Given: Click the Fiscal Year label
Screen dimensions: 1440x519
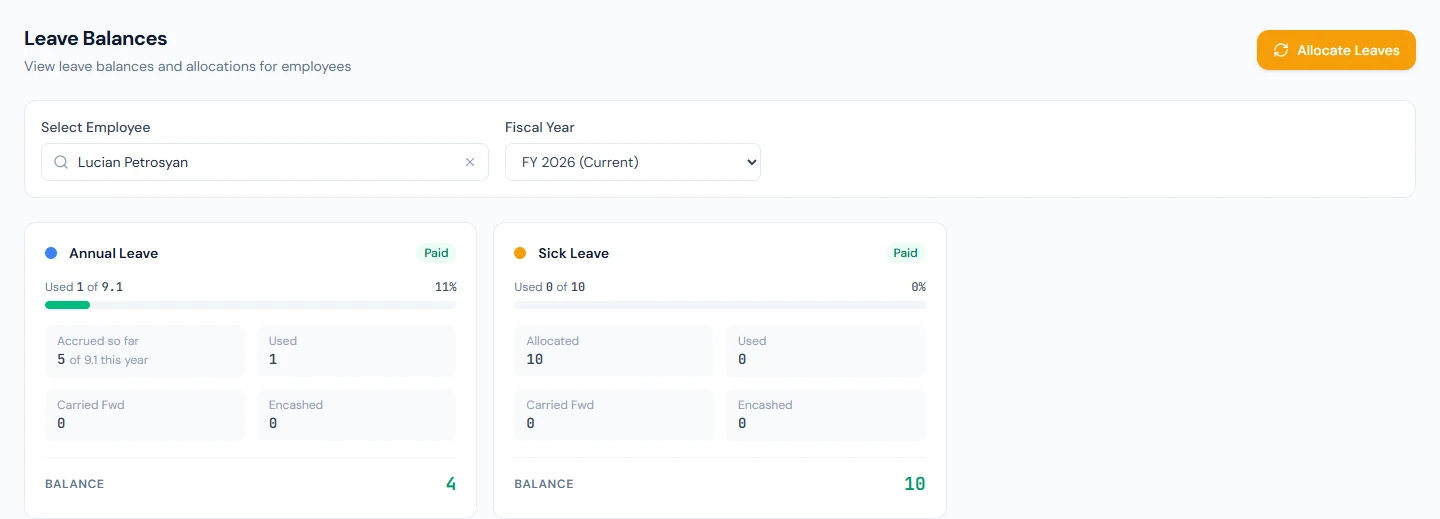Looking at the screenshot, I should (540, 127).
